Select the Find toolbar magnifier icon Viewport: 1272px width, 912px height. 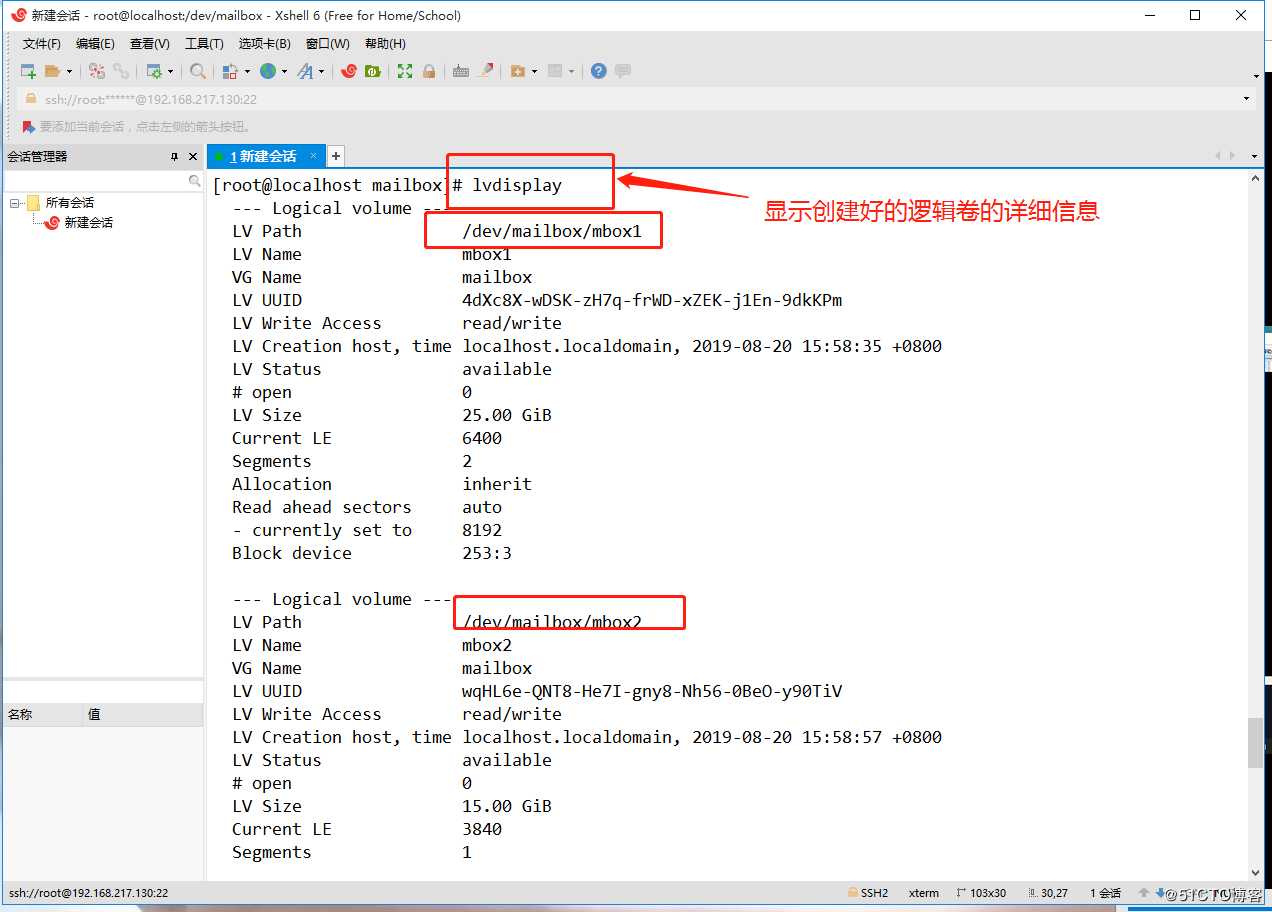(x=198, y=71)
